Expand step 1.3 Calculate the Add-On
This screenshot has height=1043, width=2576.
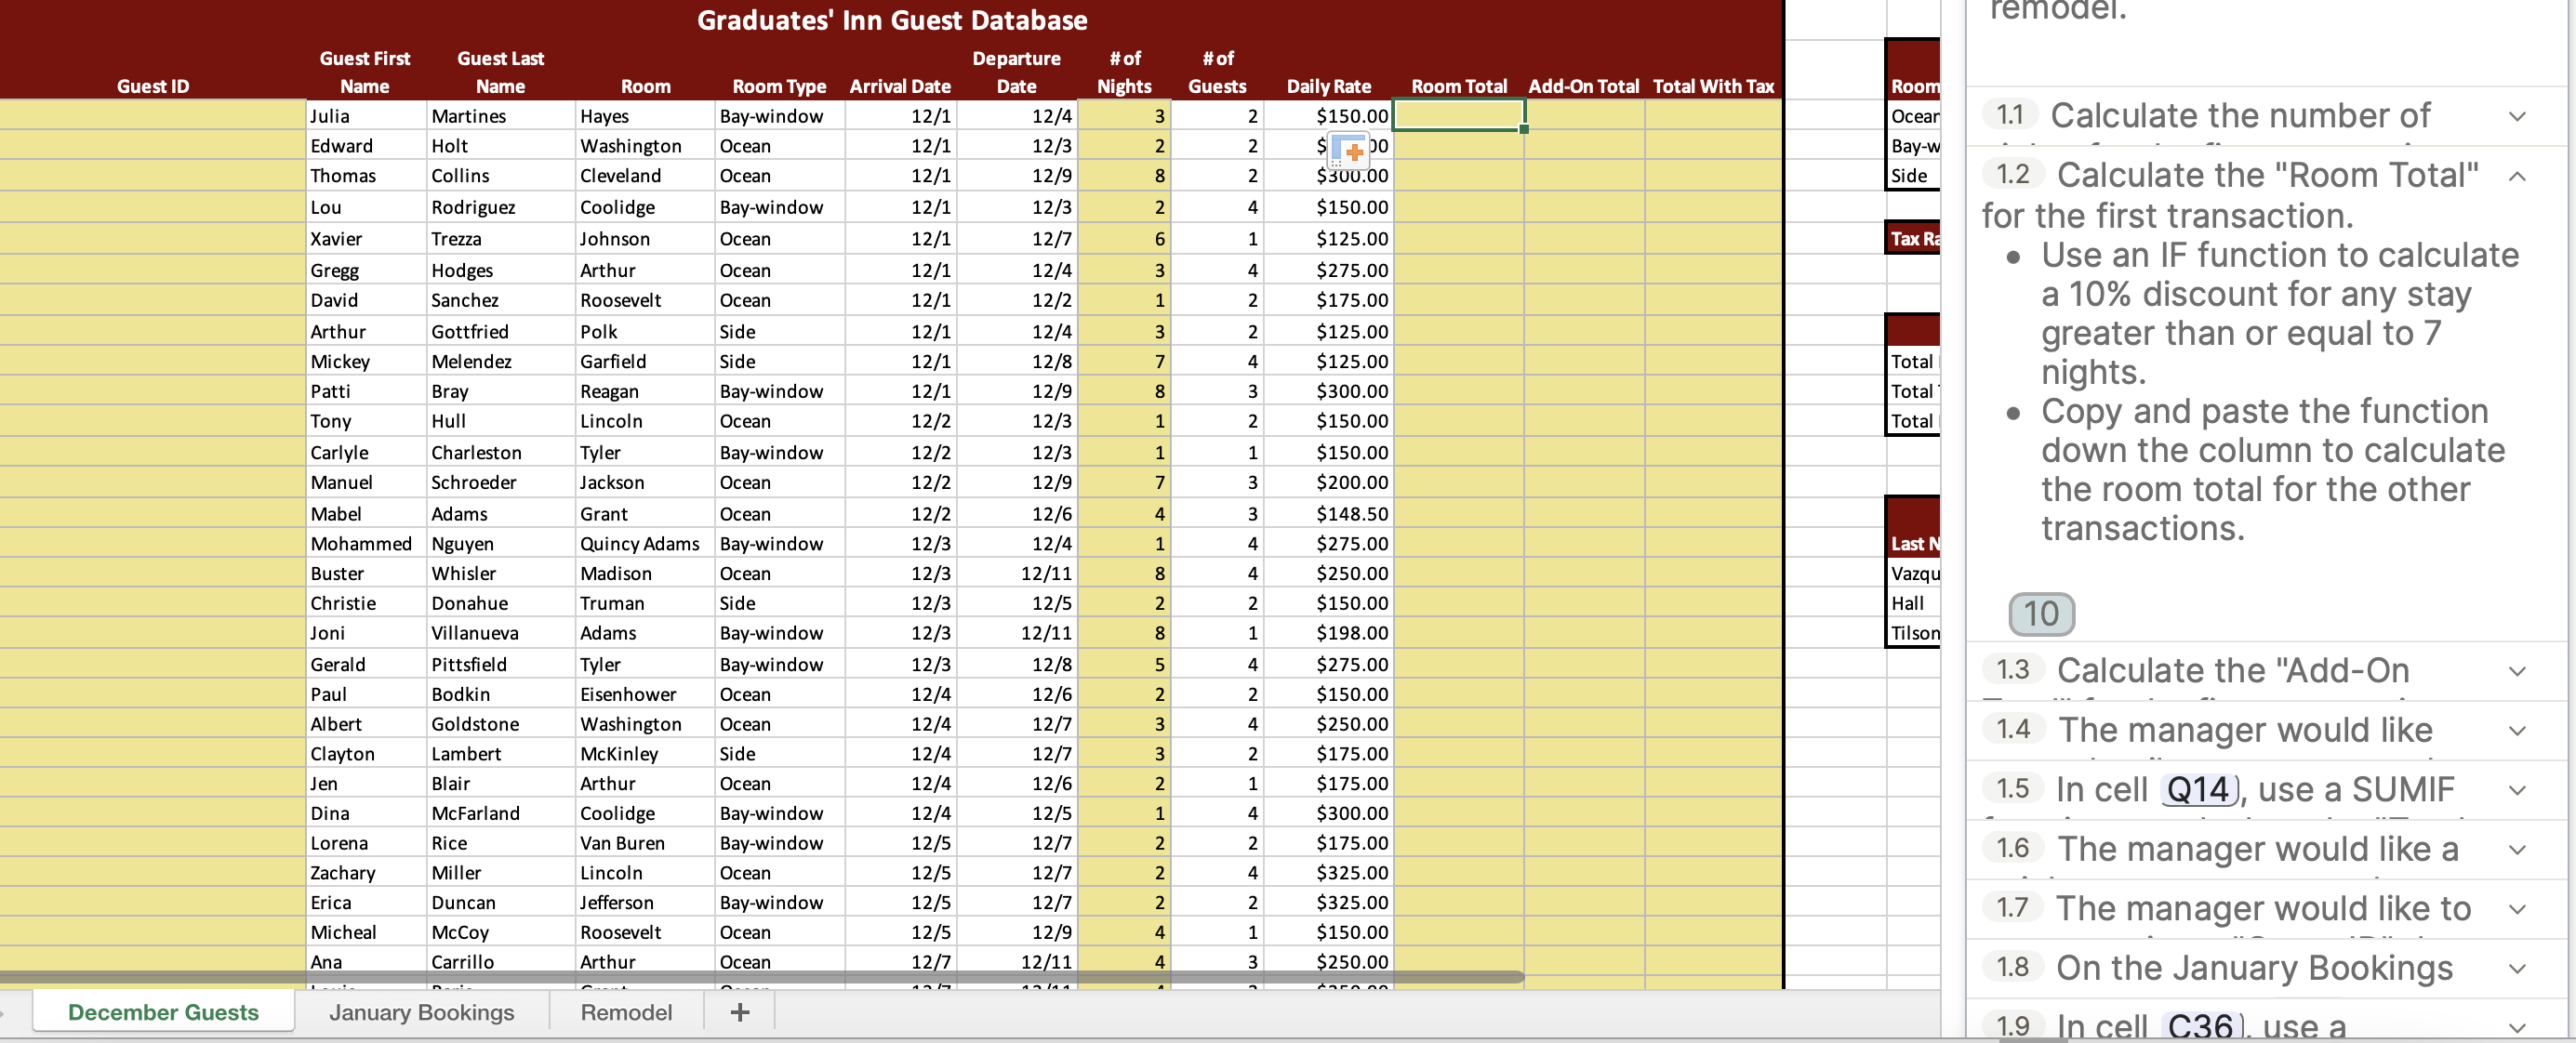click(2517, 671)
